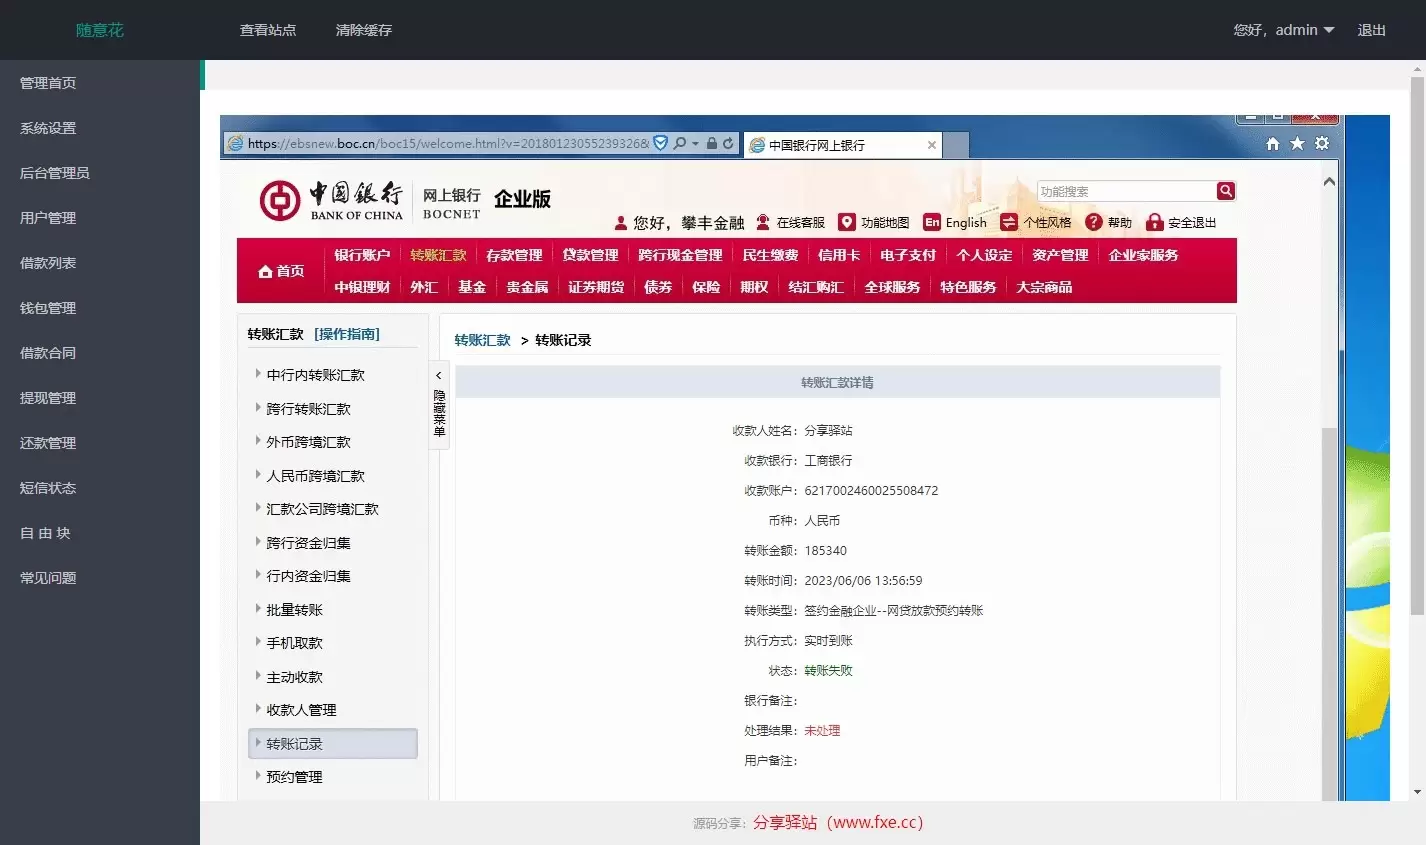Open 手机取款 in left menu
Image resolution: width=1426 pixels, height=845 pixels.
pyautogui.click(x=294, y=643)
